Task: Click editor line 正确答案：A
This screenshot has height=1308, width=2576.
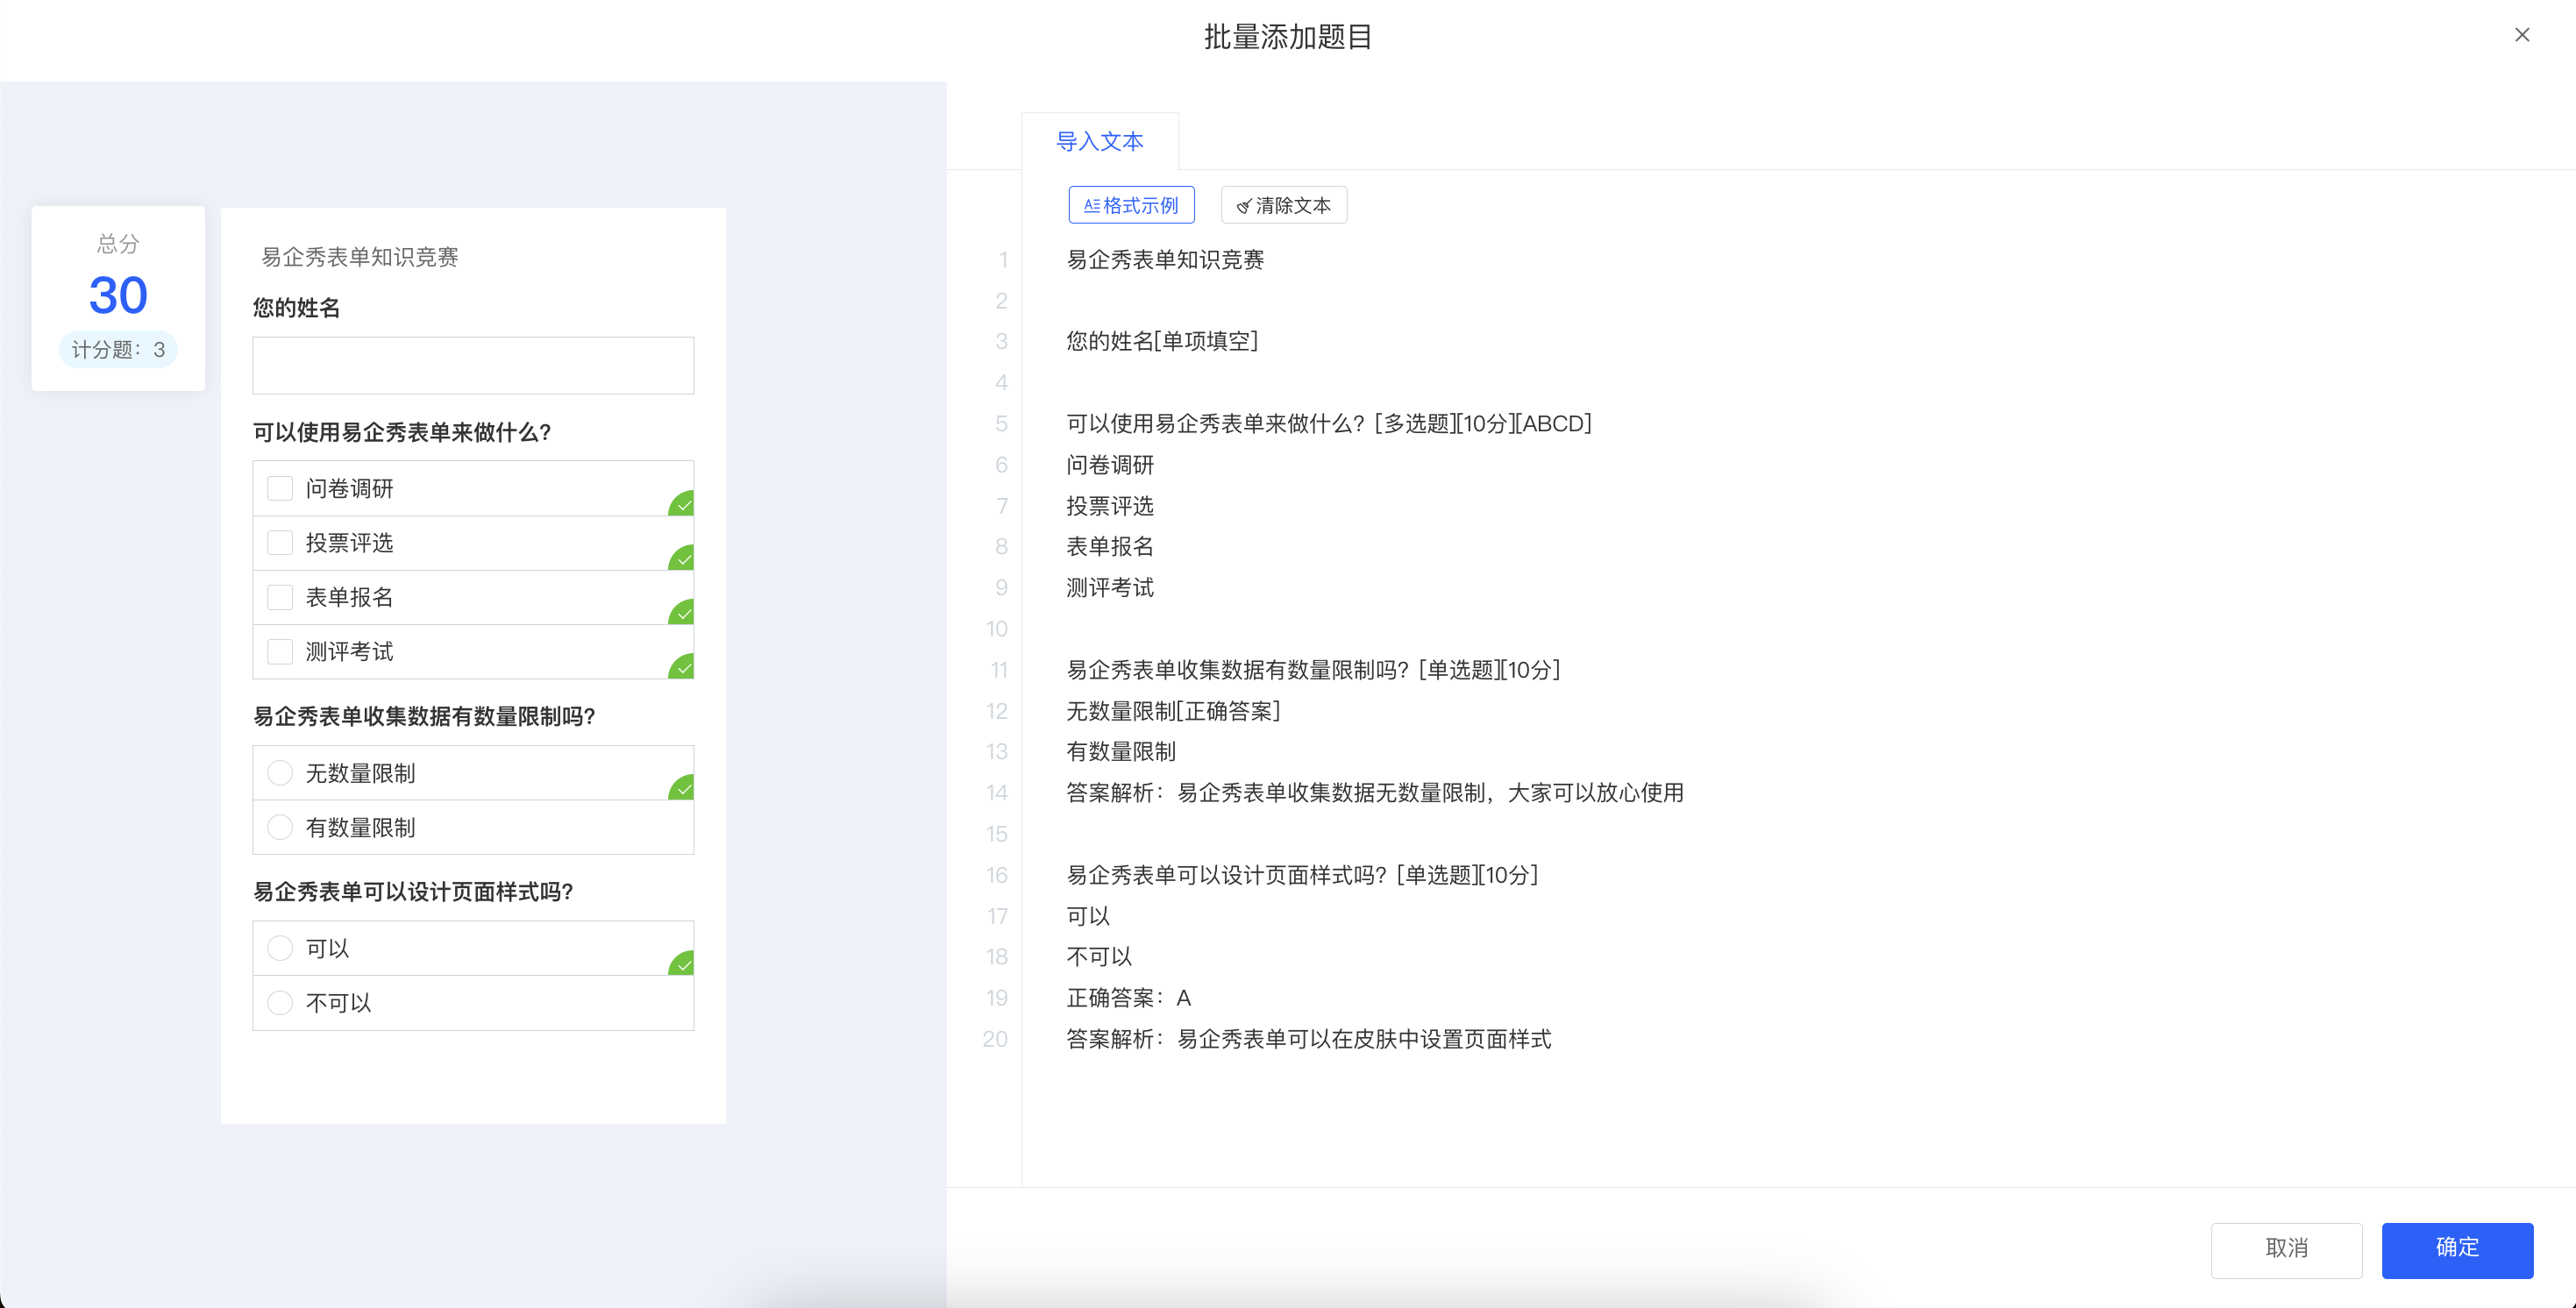Action: click(x=1128, y=998)
